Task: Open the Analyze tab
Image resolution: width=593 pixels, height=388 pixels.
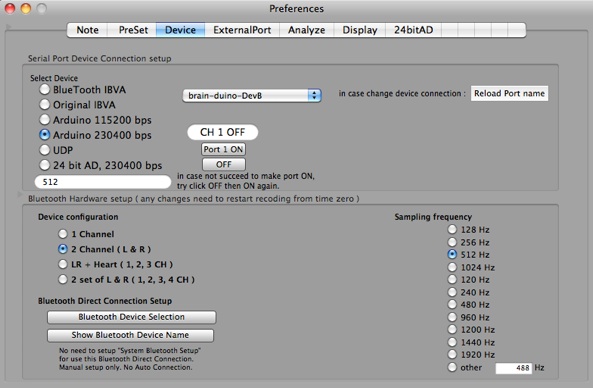Action: pyautogui.click(x=306, y=30)
